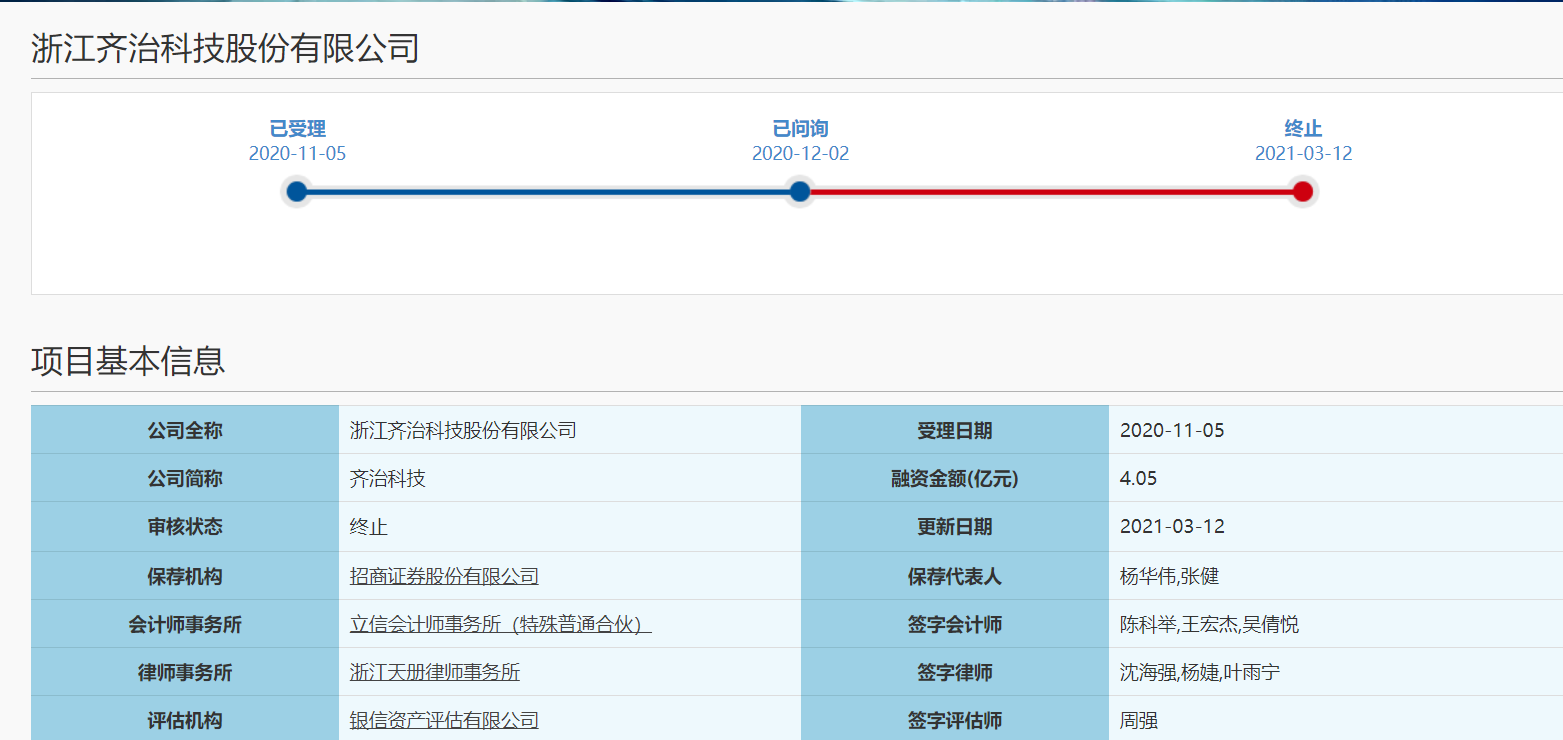Click the 会计师事务所 header cell
This screenshot has height=740, width=1563.
(185, 624)
